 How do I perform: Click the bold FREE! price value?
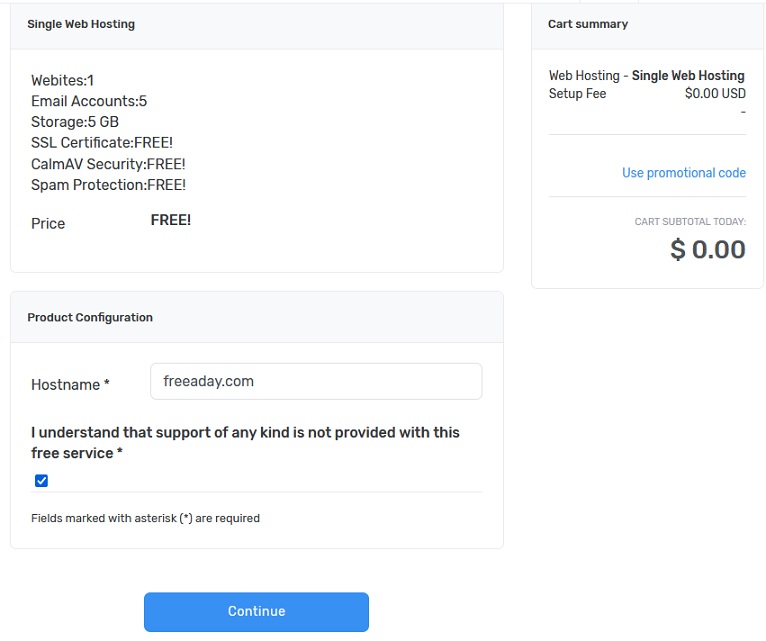[x=170, y=220]
